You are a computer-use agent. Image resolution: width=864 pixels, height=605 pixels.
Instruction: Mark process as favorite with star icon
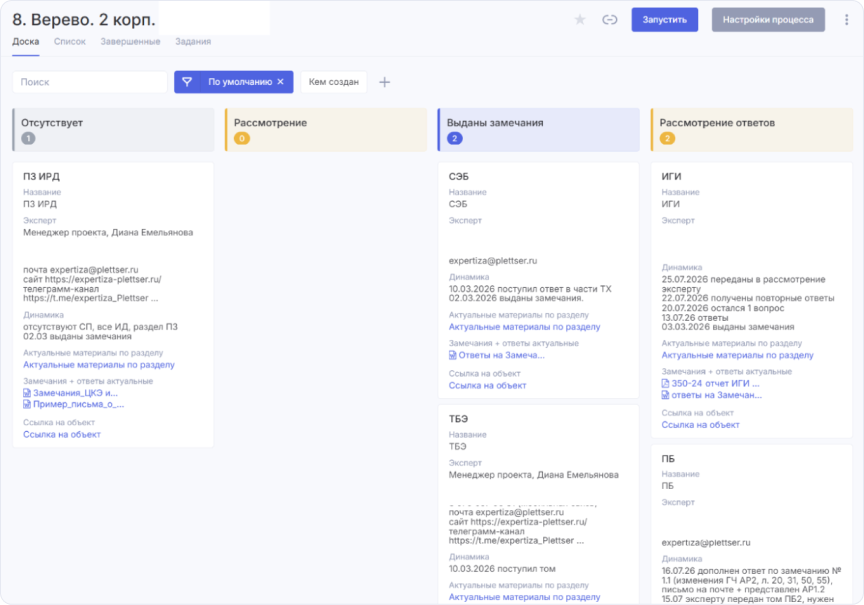click(x=580, y=20)
